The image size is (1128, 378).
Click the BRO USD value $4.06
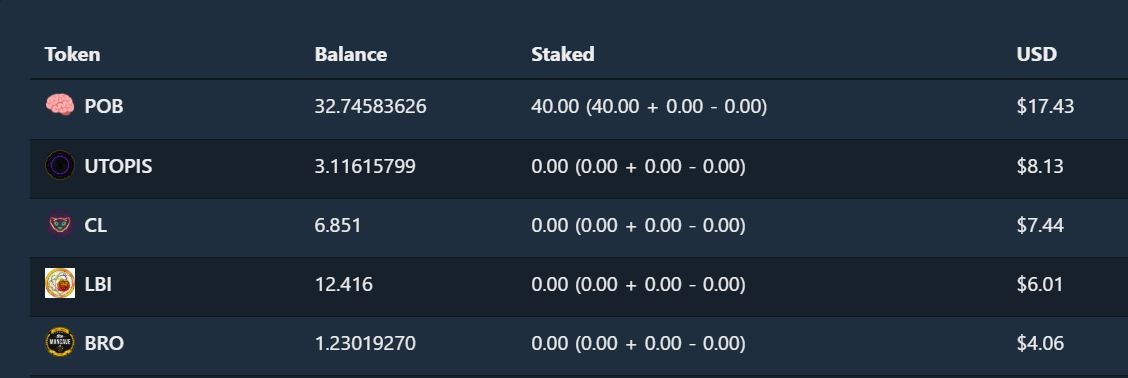point(1040,343)
